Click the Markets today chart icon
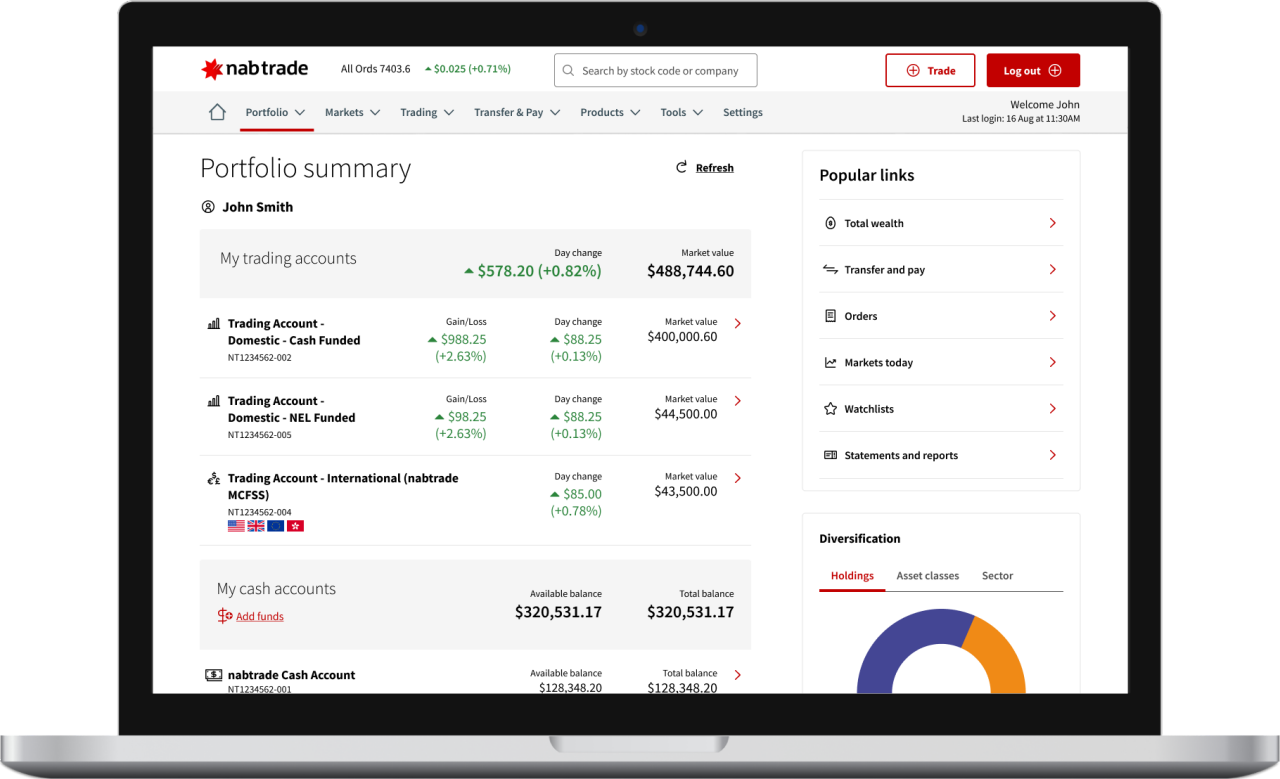1280x779 pixels. 830,363
